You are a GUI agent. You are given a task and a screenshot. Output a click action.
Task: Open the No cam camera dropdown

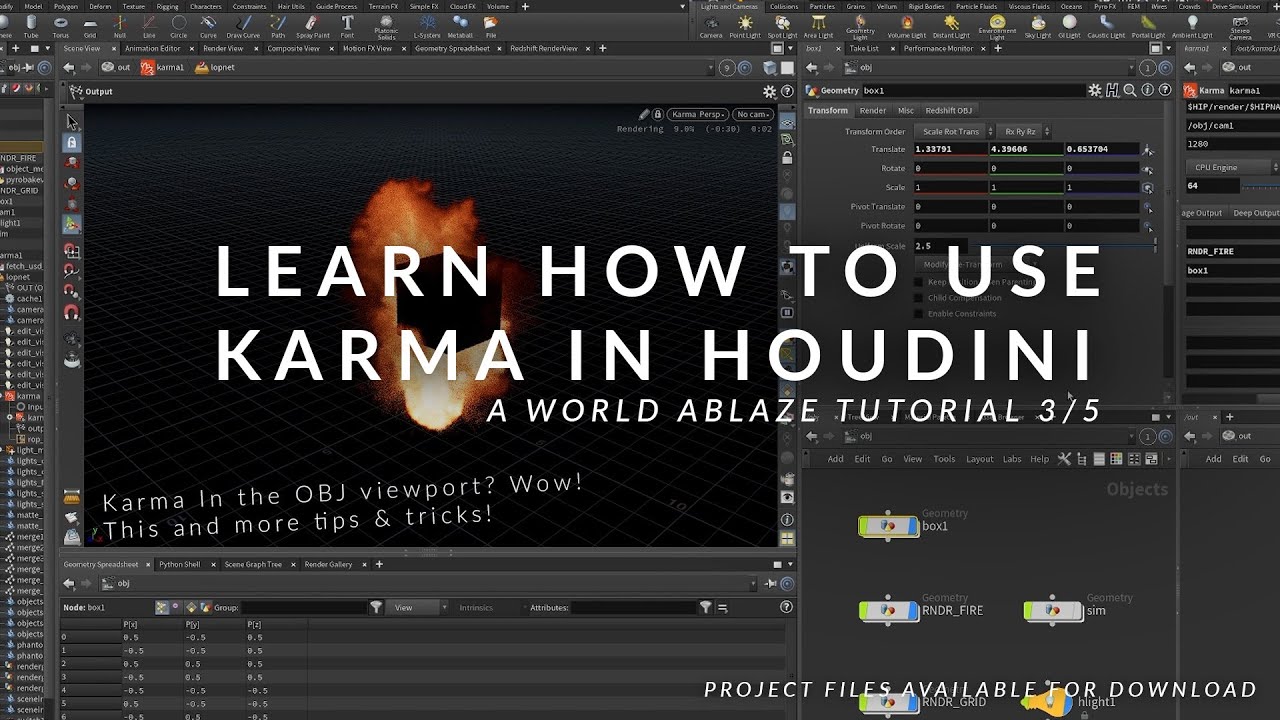tap(753, 114)
